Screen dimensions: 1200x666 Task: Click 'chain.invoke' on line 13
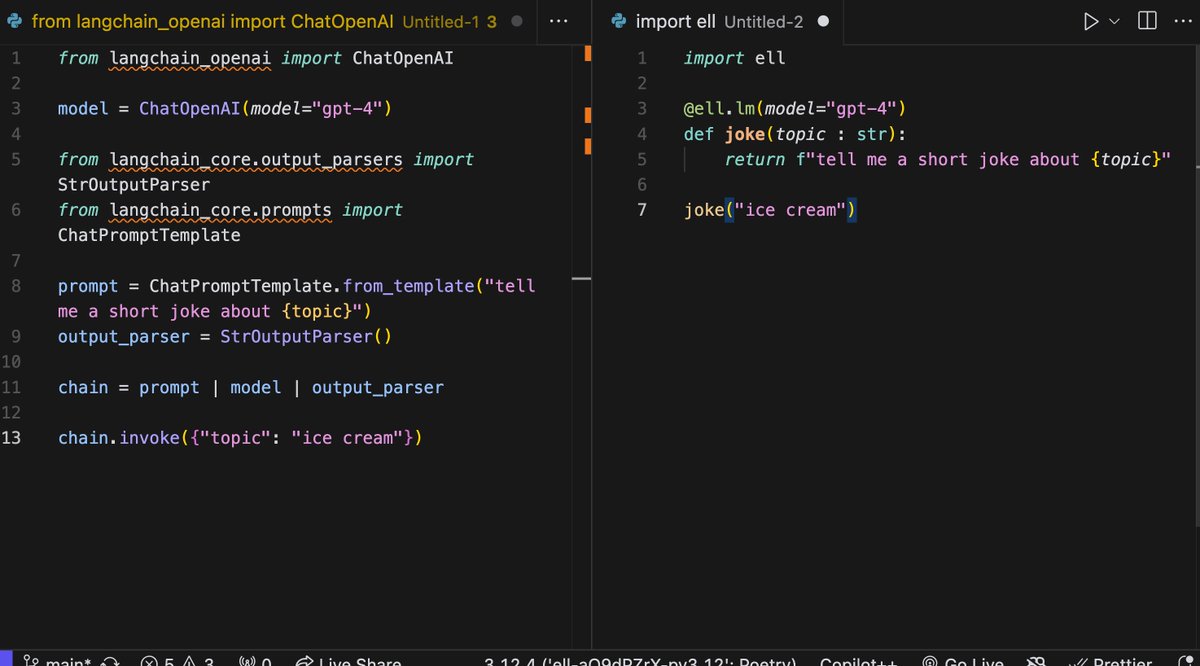[x=119, y=438]
